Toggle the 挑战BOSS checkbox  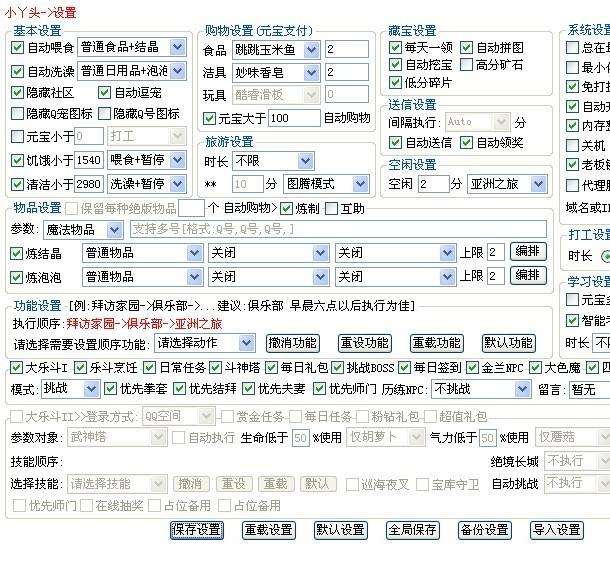[337, 367]
